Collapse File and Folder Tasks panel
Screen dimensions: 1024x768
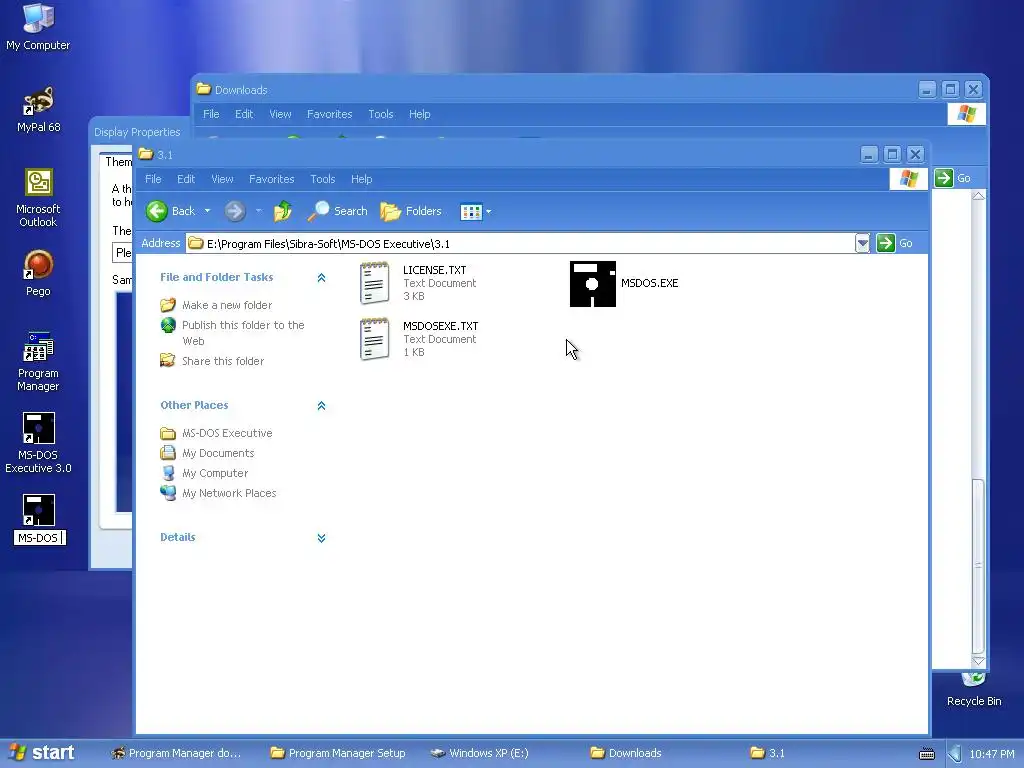point(321,278)
